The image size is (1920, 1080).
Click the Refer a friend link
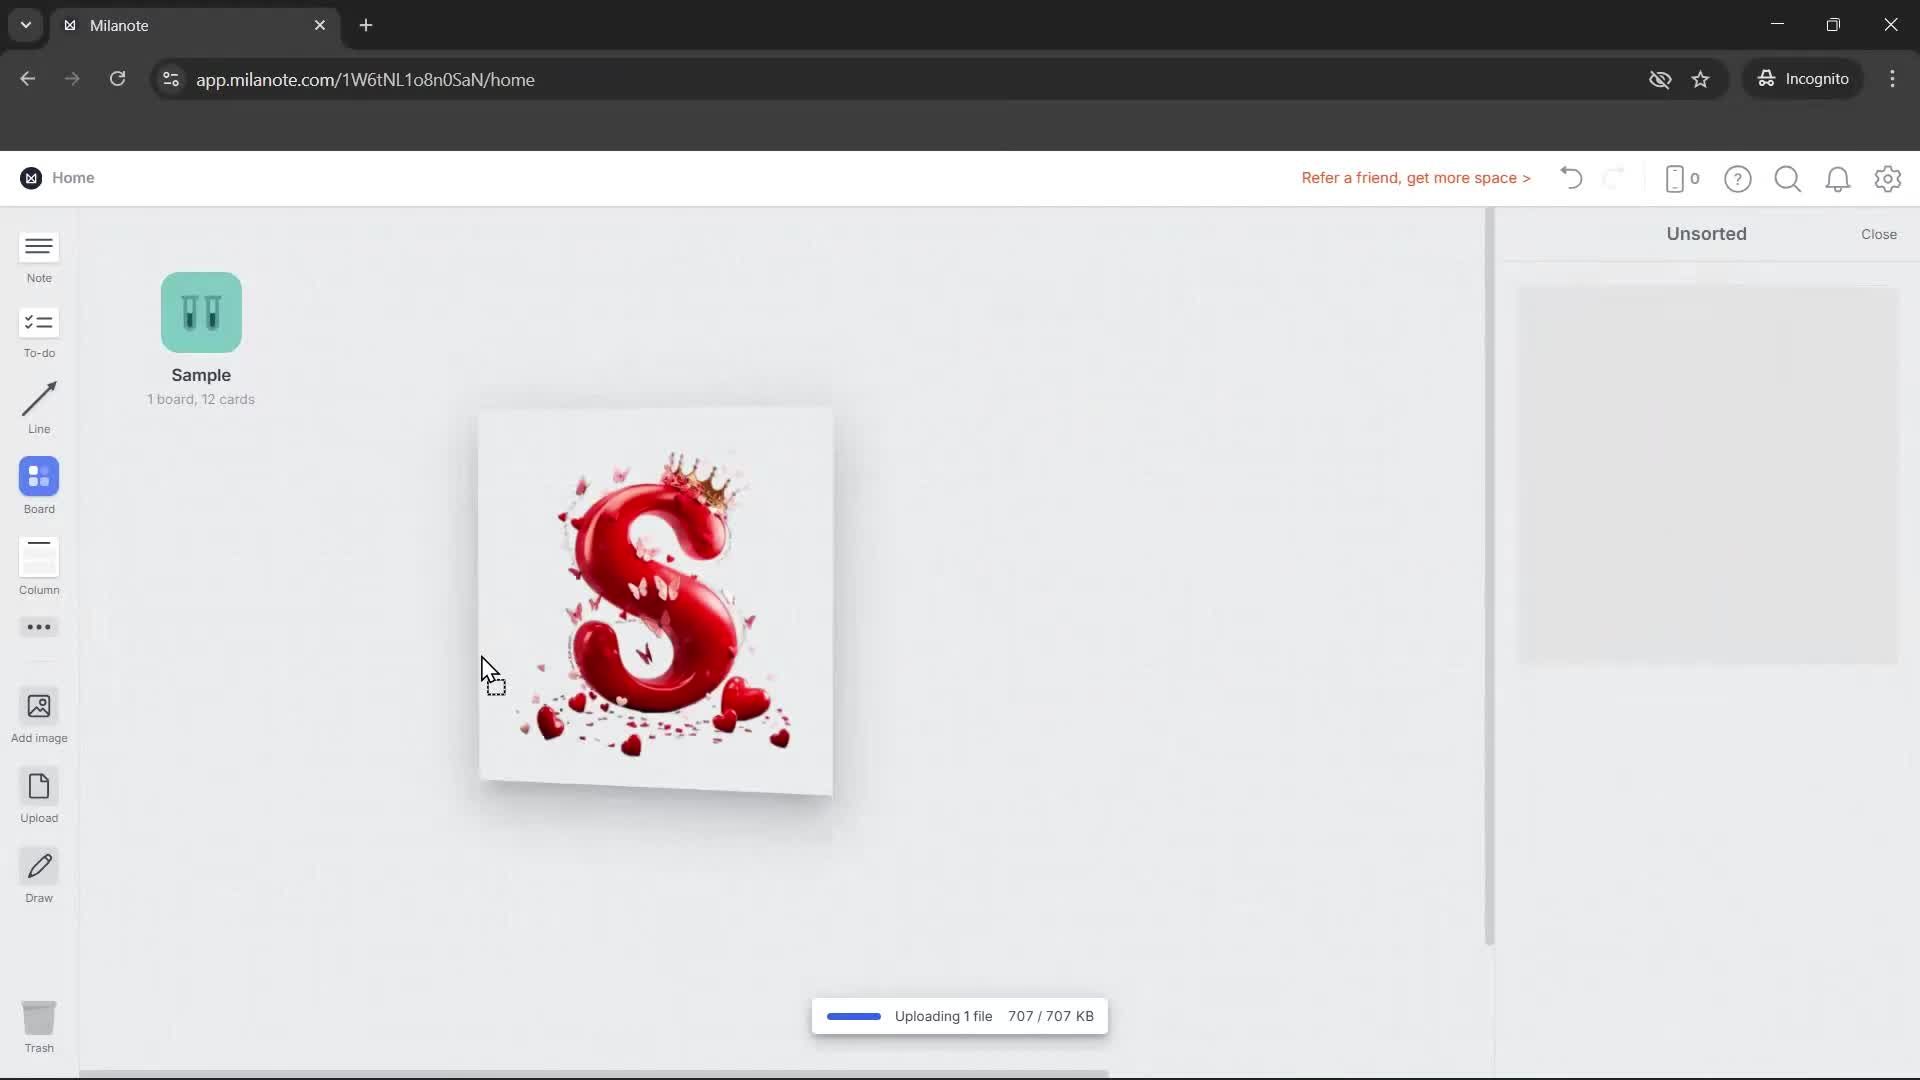pyautogui.click(x=1415, y=178)
